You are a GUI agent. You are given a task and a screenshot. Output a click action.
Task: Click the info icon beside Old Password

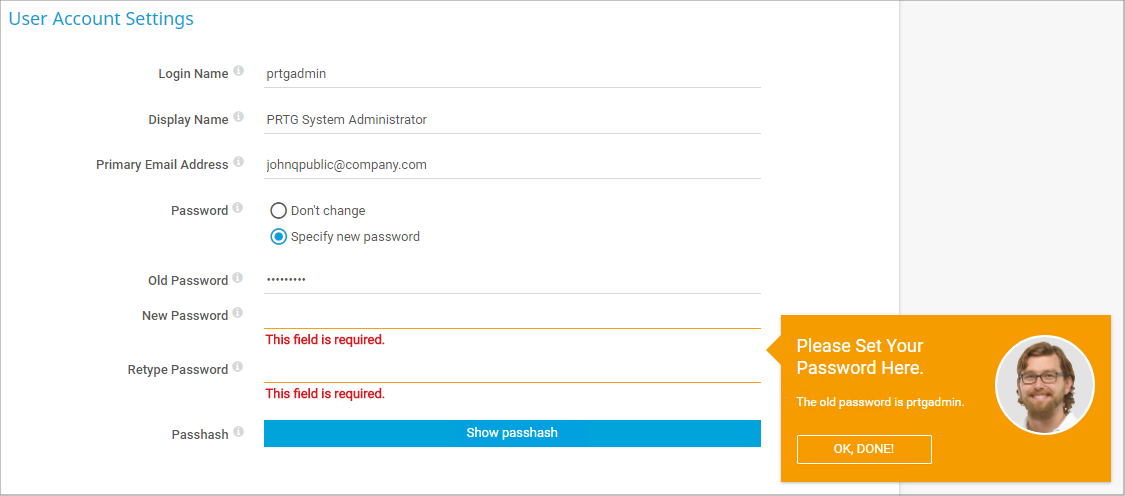tap(238, 279)
